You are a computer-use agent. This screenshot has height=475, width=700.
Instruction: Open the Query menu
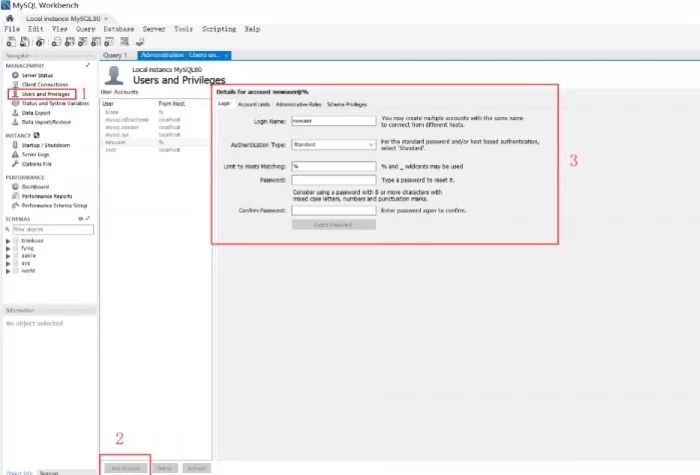tap(85, 29)
